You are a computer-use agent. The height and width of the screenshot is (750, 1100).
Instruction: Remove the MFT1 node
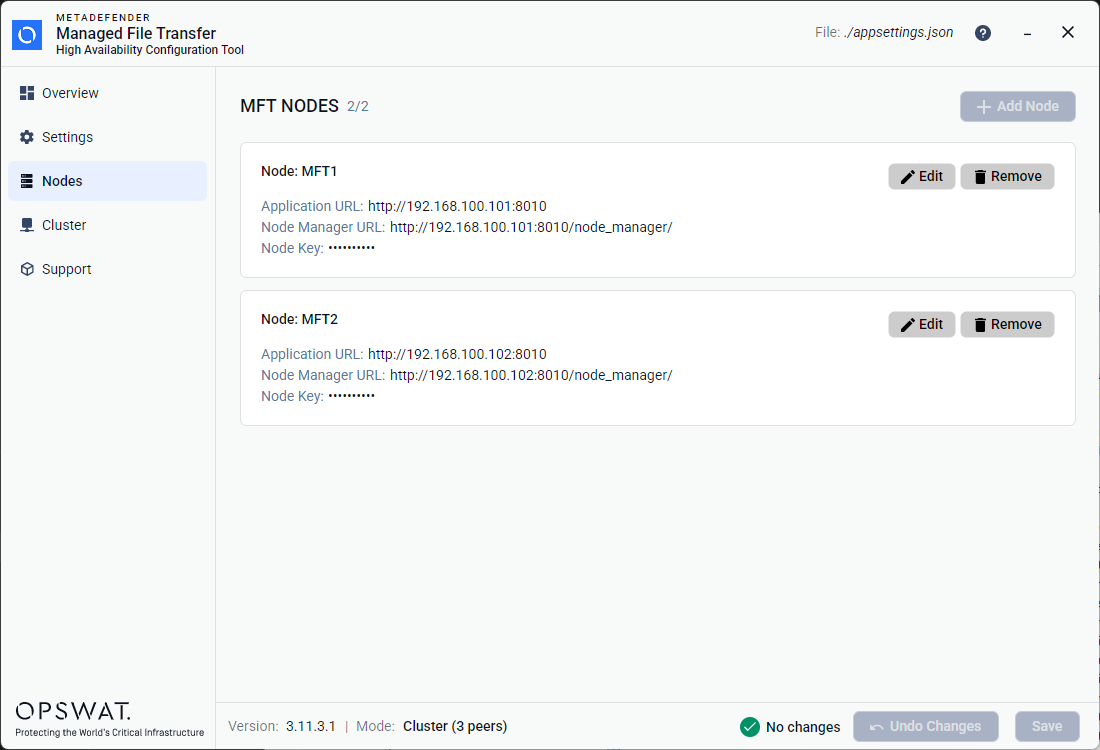click(x=1007, y=177)
